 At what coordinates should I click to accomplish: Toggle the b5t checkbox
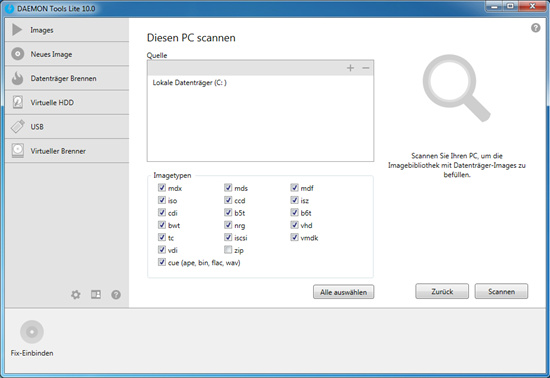click(228, 212)
